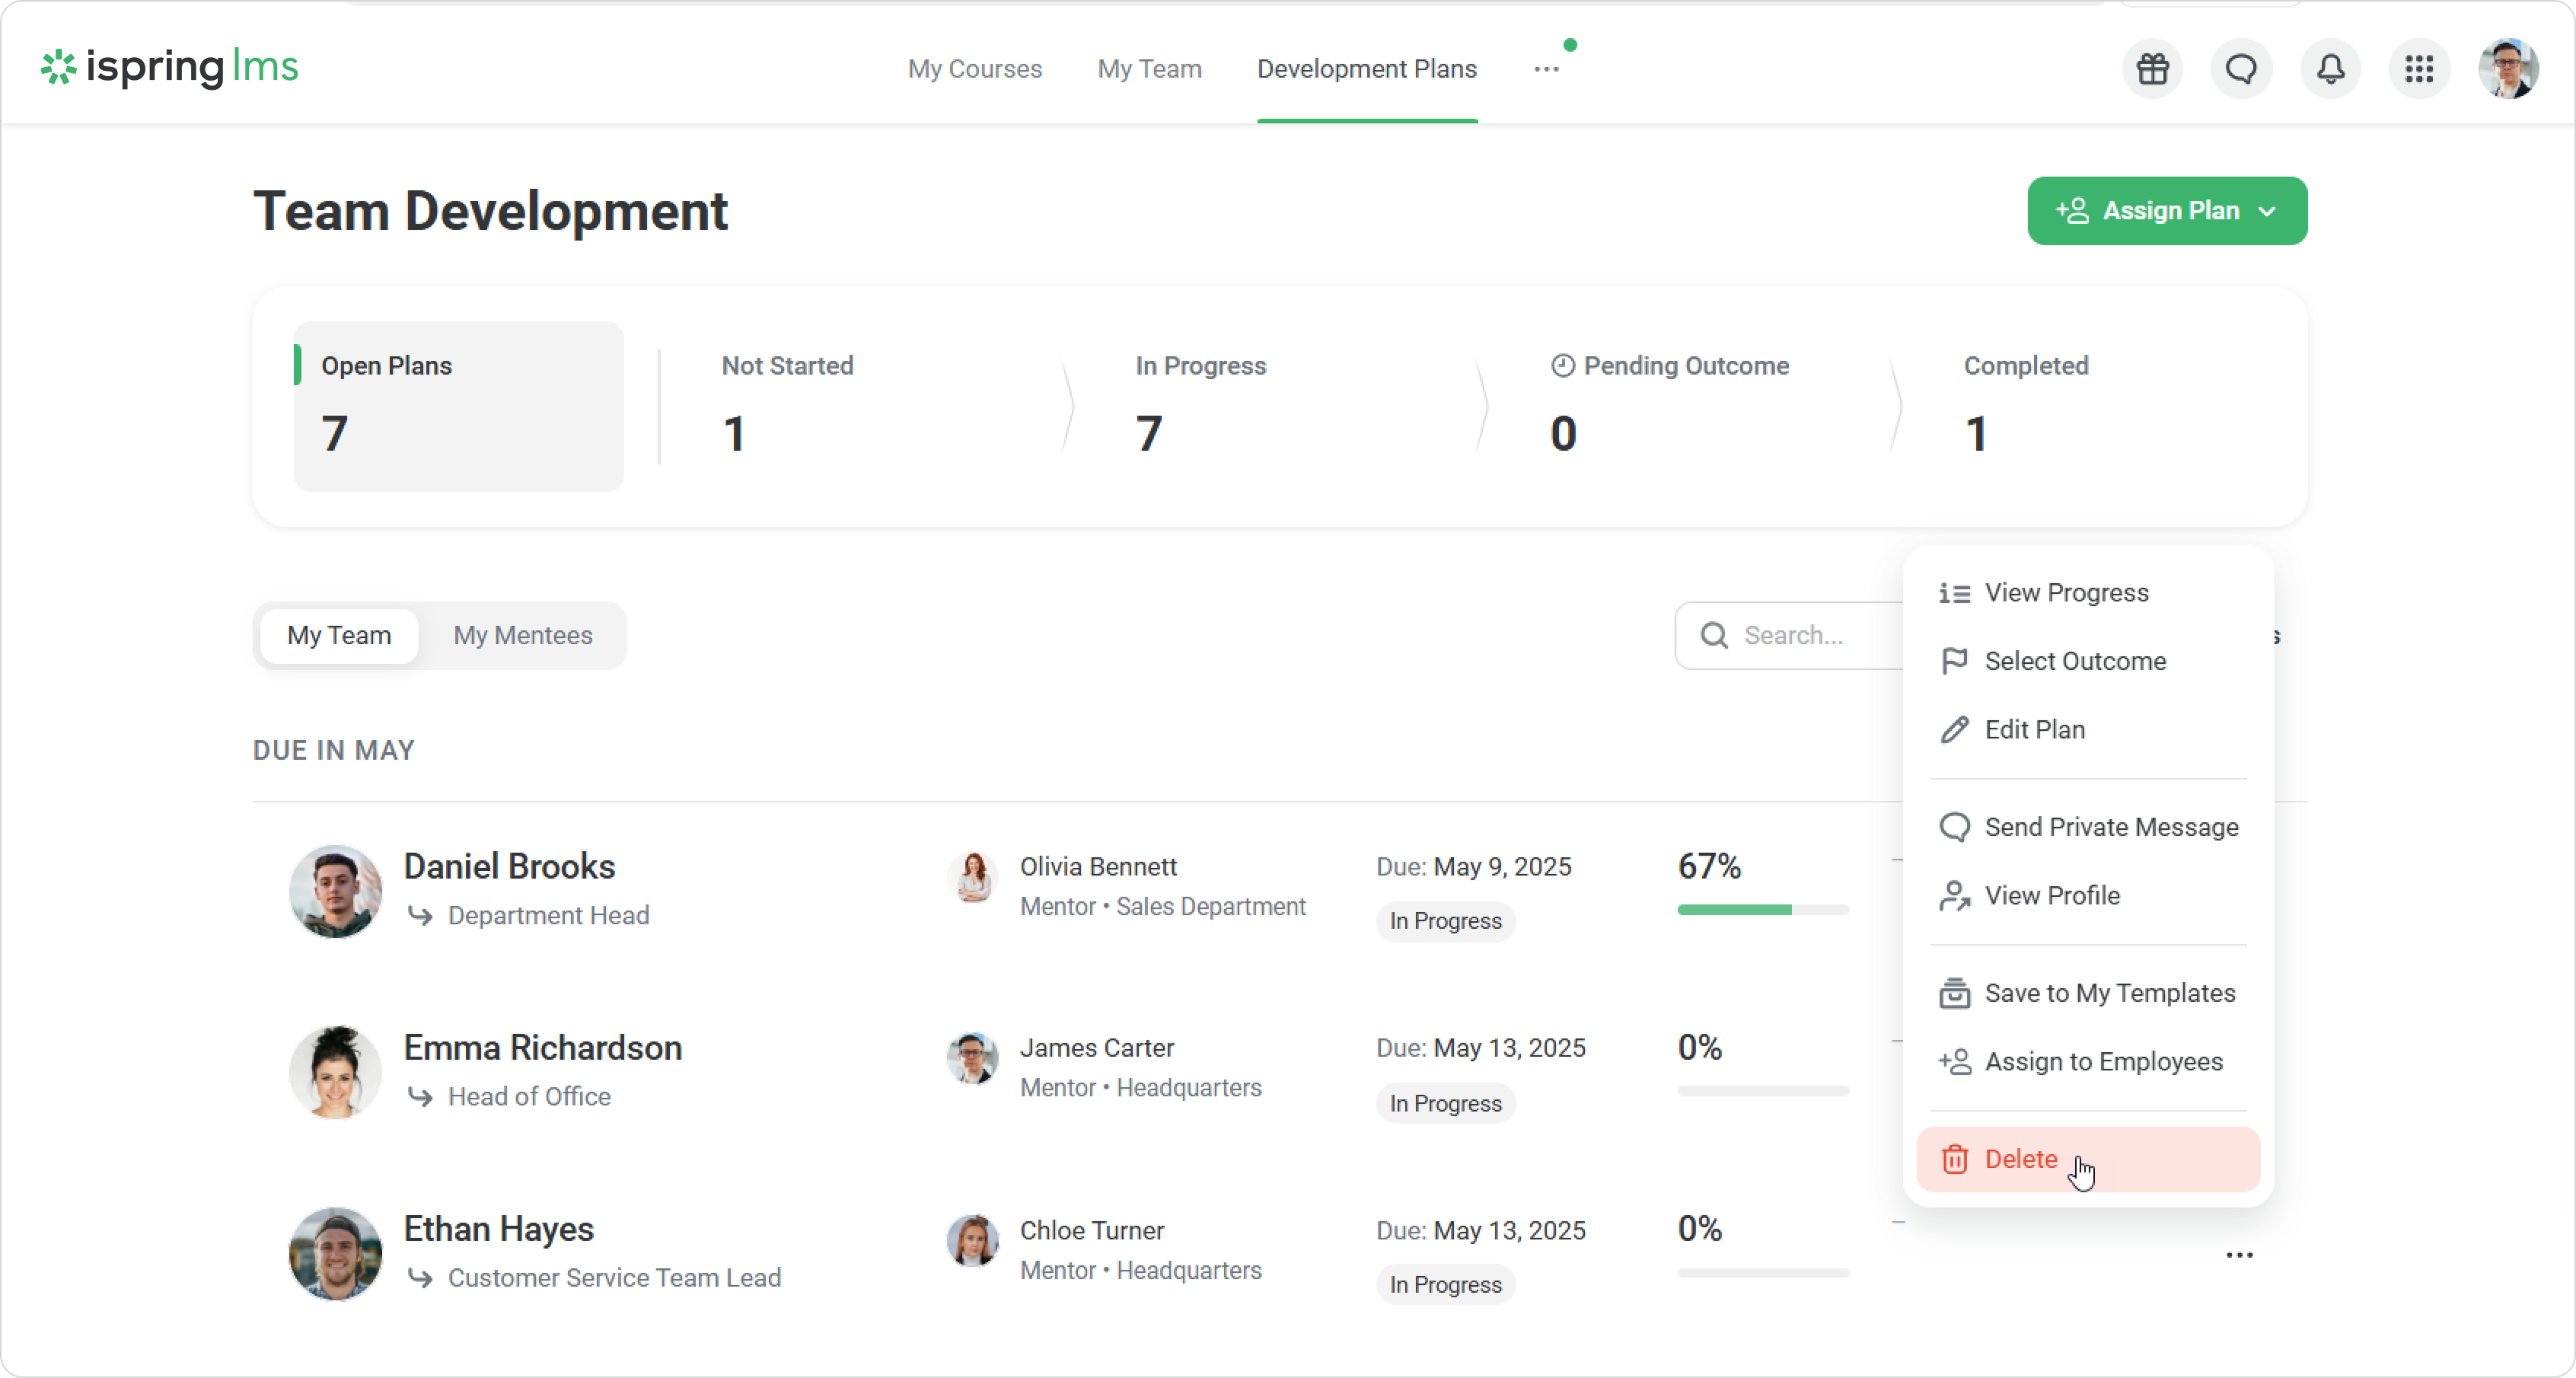2576x1378 pixels.
Task: Click Daniel Brooks 67% progress bar
Action: tap(1762, 910)
